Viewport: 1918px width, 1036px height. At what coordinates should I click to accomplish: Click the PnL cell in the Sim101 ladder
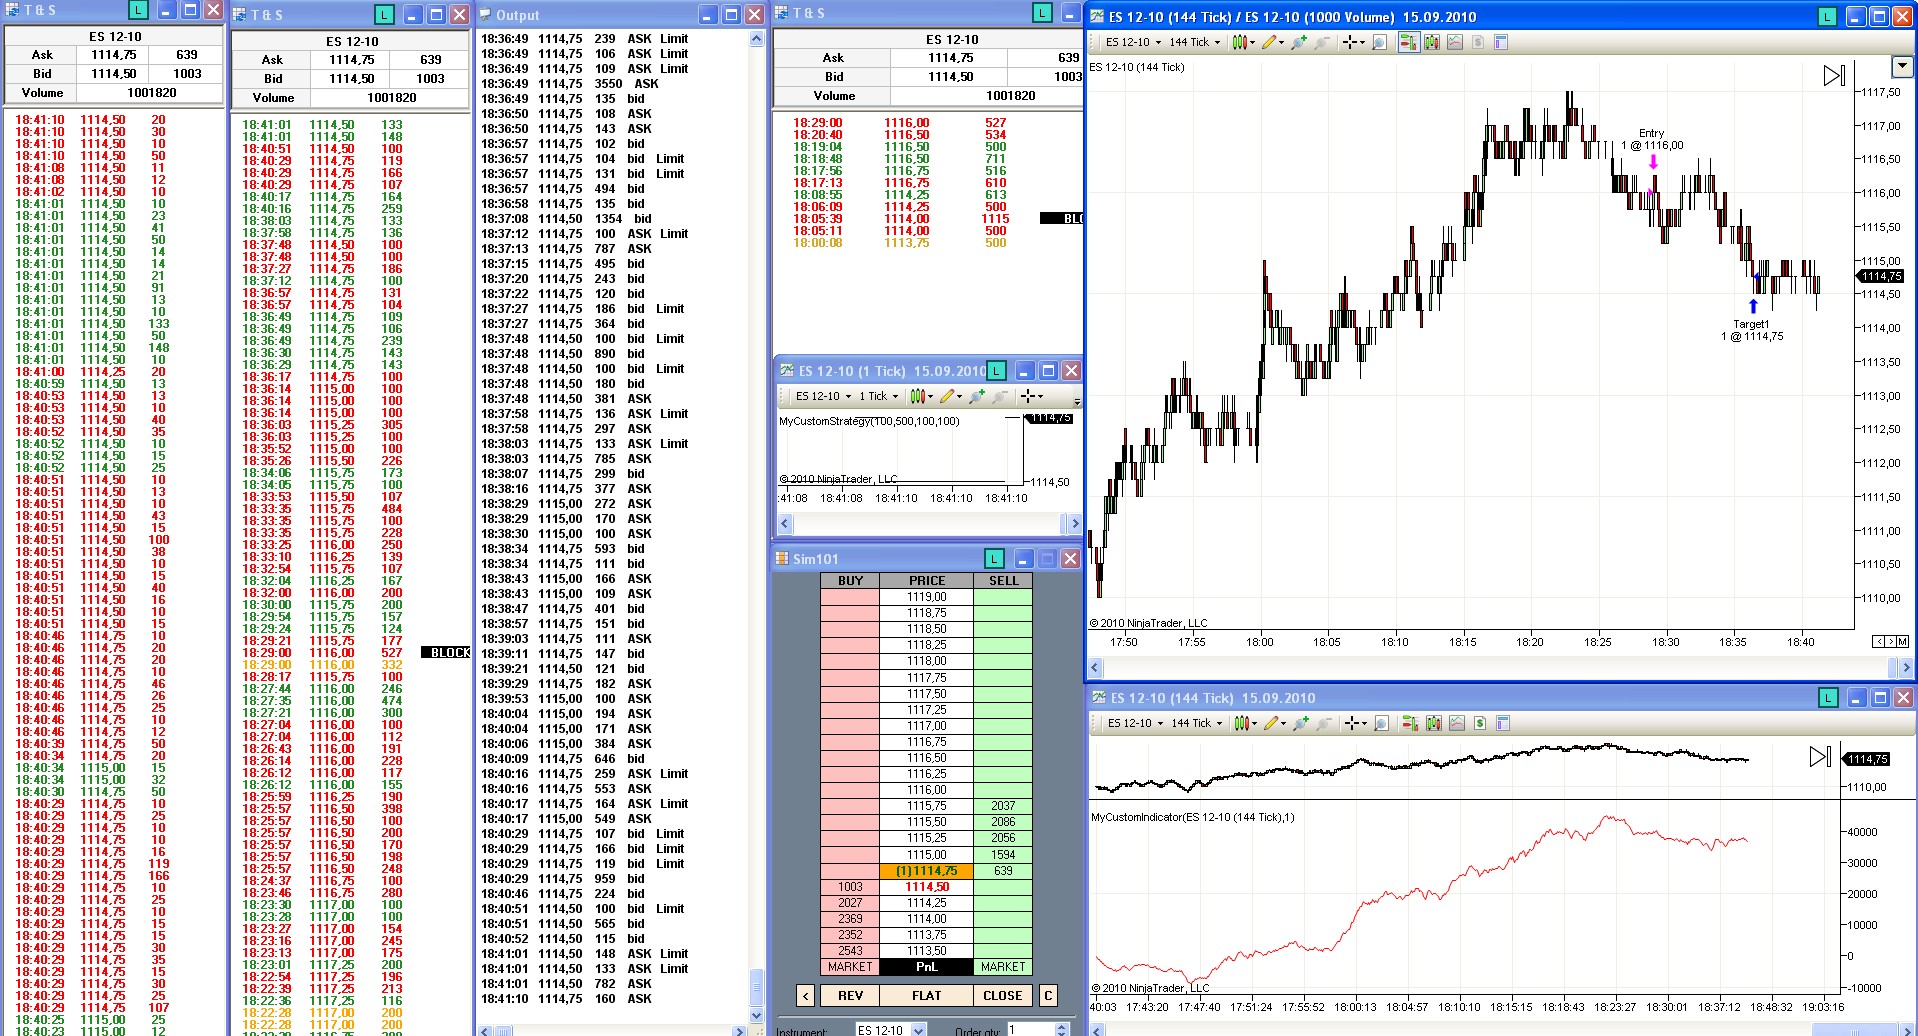(926, 967)
